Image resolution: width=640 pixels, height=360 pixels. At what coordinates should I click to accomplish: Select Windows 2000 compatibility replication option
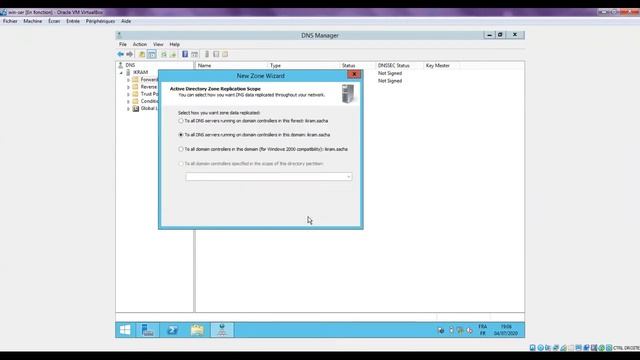tap(181, 149)
